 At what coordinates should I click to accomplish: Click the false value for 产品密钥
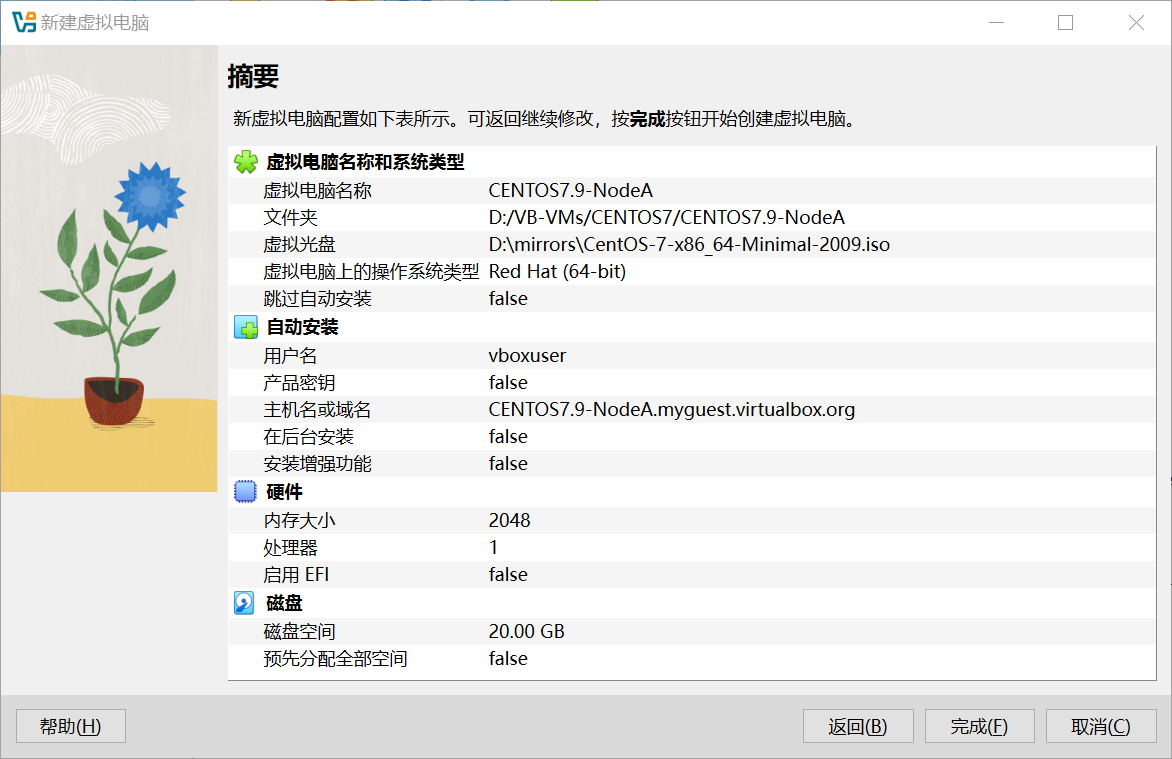click(508, 383)
